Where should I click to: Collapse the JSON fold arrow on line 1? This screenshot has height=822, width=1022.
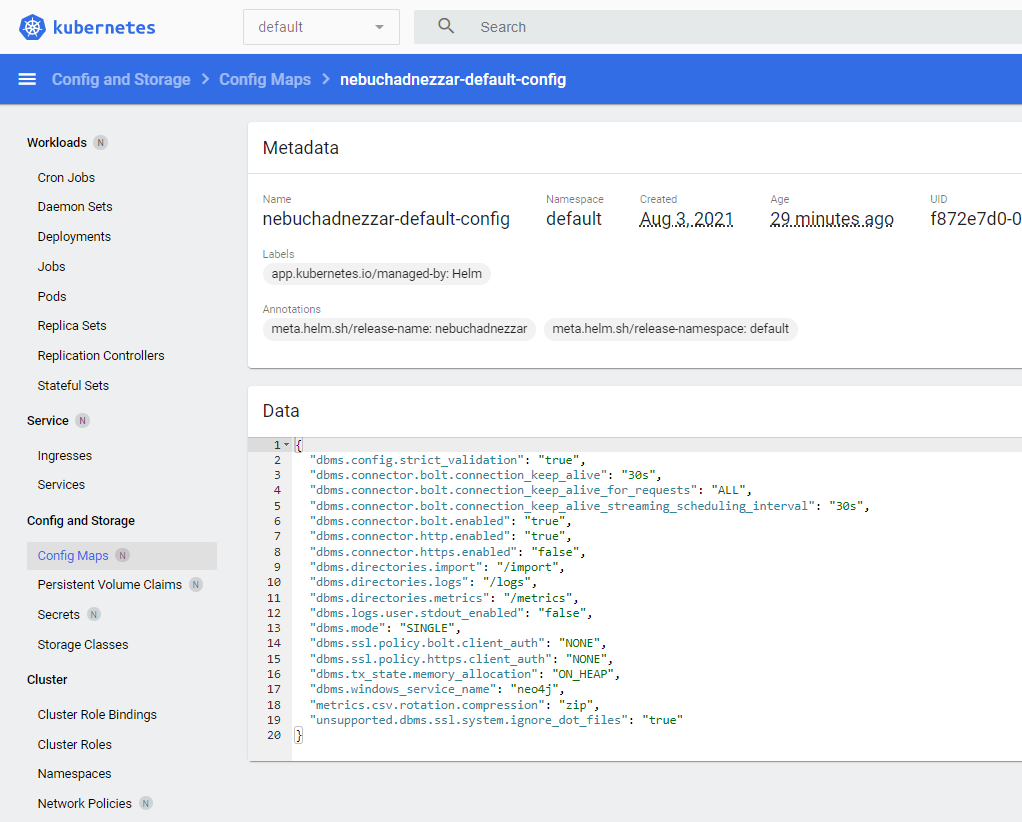[286, 445]
